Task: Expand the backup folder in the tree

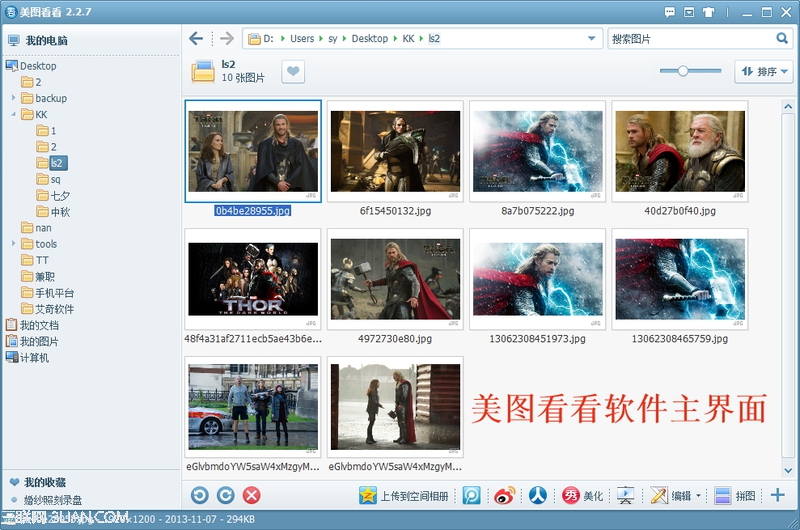Action: point(14,98)
